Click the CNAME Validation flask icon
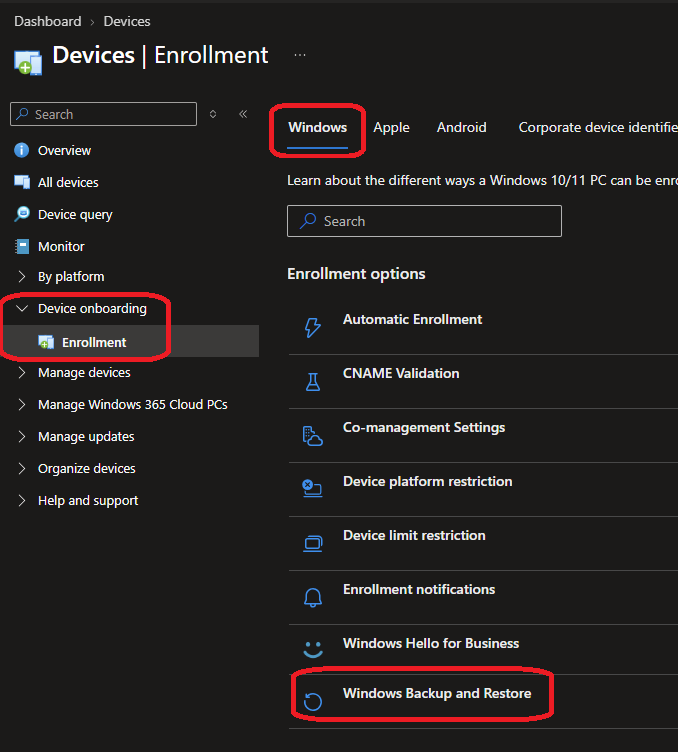The height and width of the screenshot is (752, 678). point(313,382)
